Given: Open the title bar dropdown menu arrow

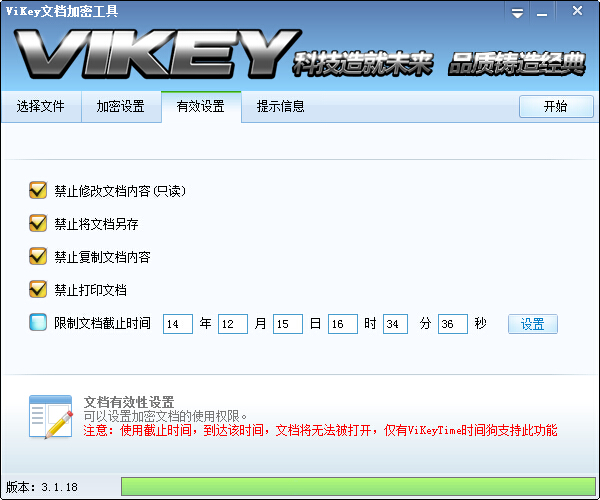Looking at the screenshot, I should click(x=517, y=13).
